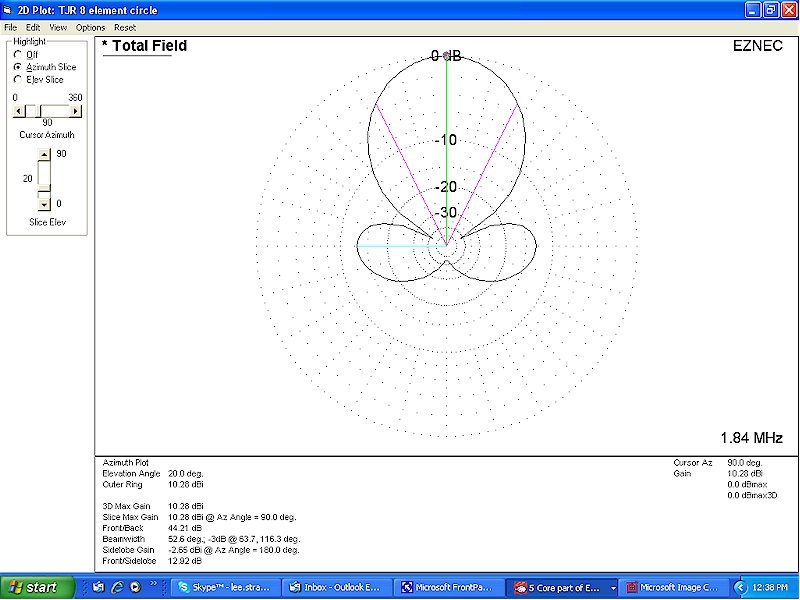The width and height of the screenshot is (800, 600).
Task: Click the Cursor Azimuth slider left arrow
Action: coord(18,110)
